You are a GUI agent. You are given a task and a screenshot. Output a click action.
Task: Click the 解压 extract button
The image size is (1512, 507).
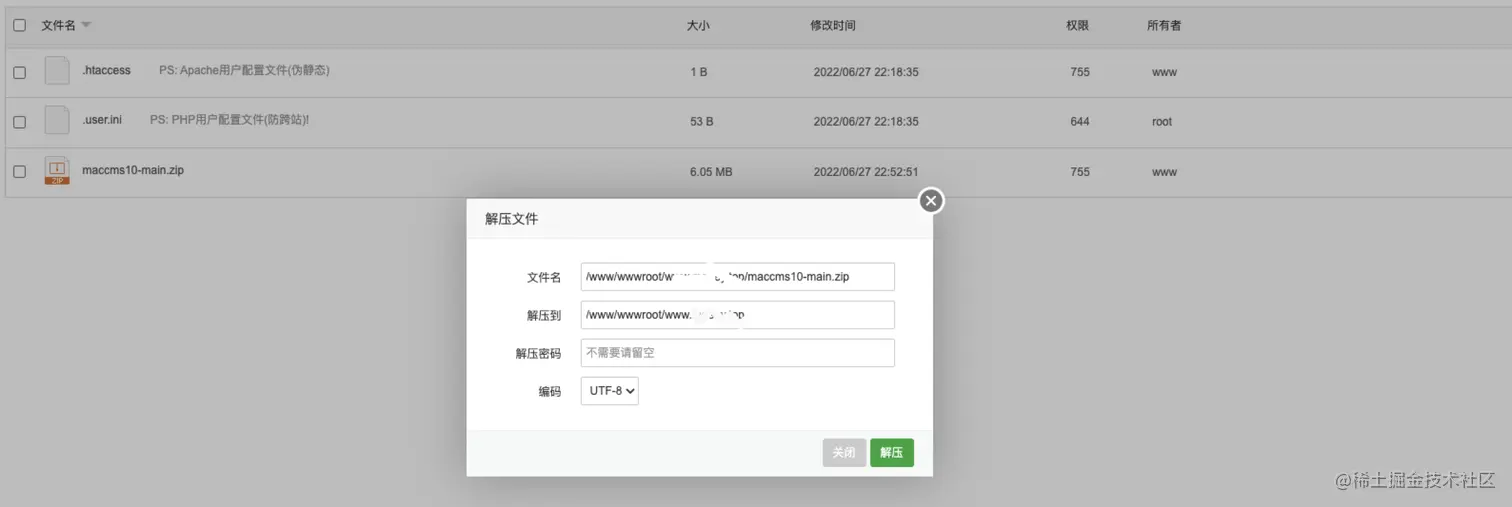pos(892,453)
